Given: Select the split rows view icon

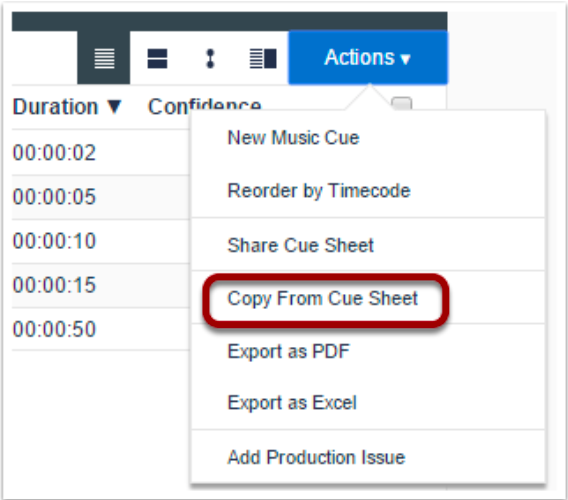Looking at the screenshot, I should click(x=157, y=58).
